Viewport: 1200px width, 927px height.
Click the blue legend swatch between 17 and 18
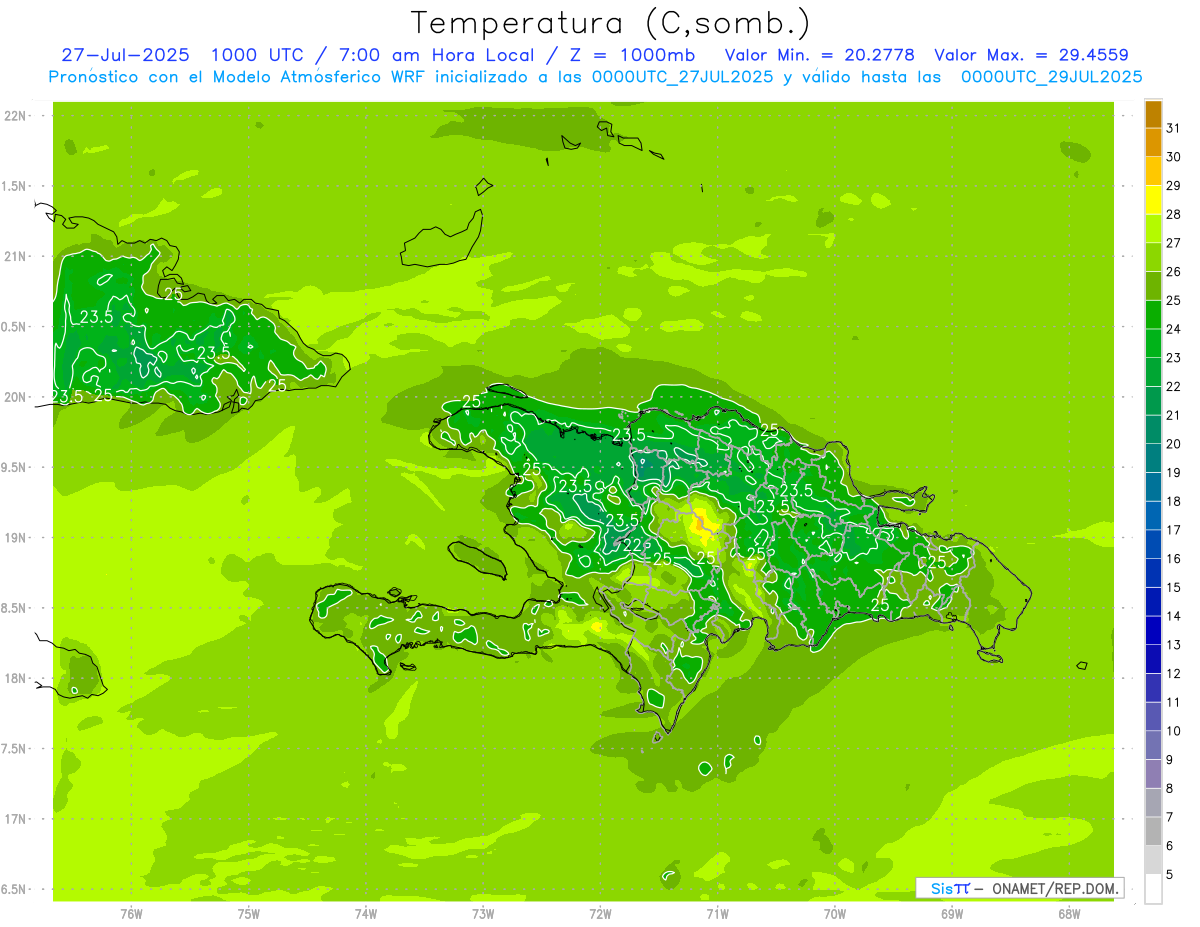[1153, 516]
